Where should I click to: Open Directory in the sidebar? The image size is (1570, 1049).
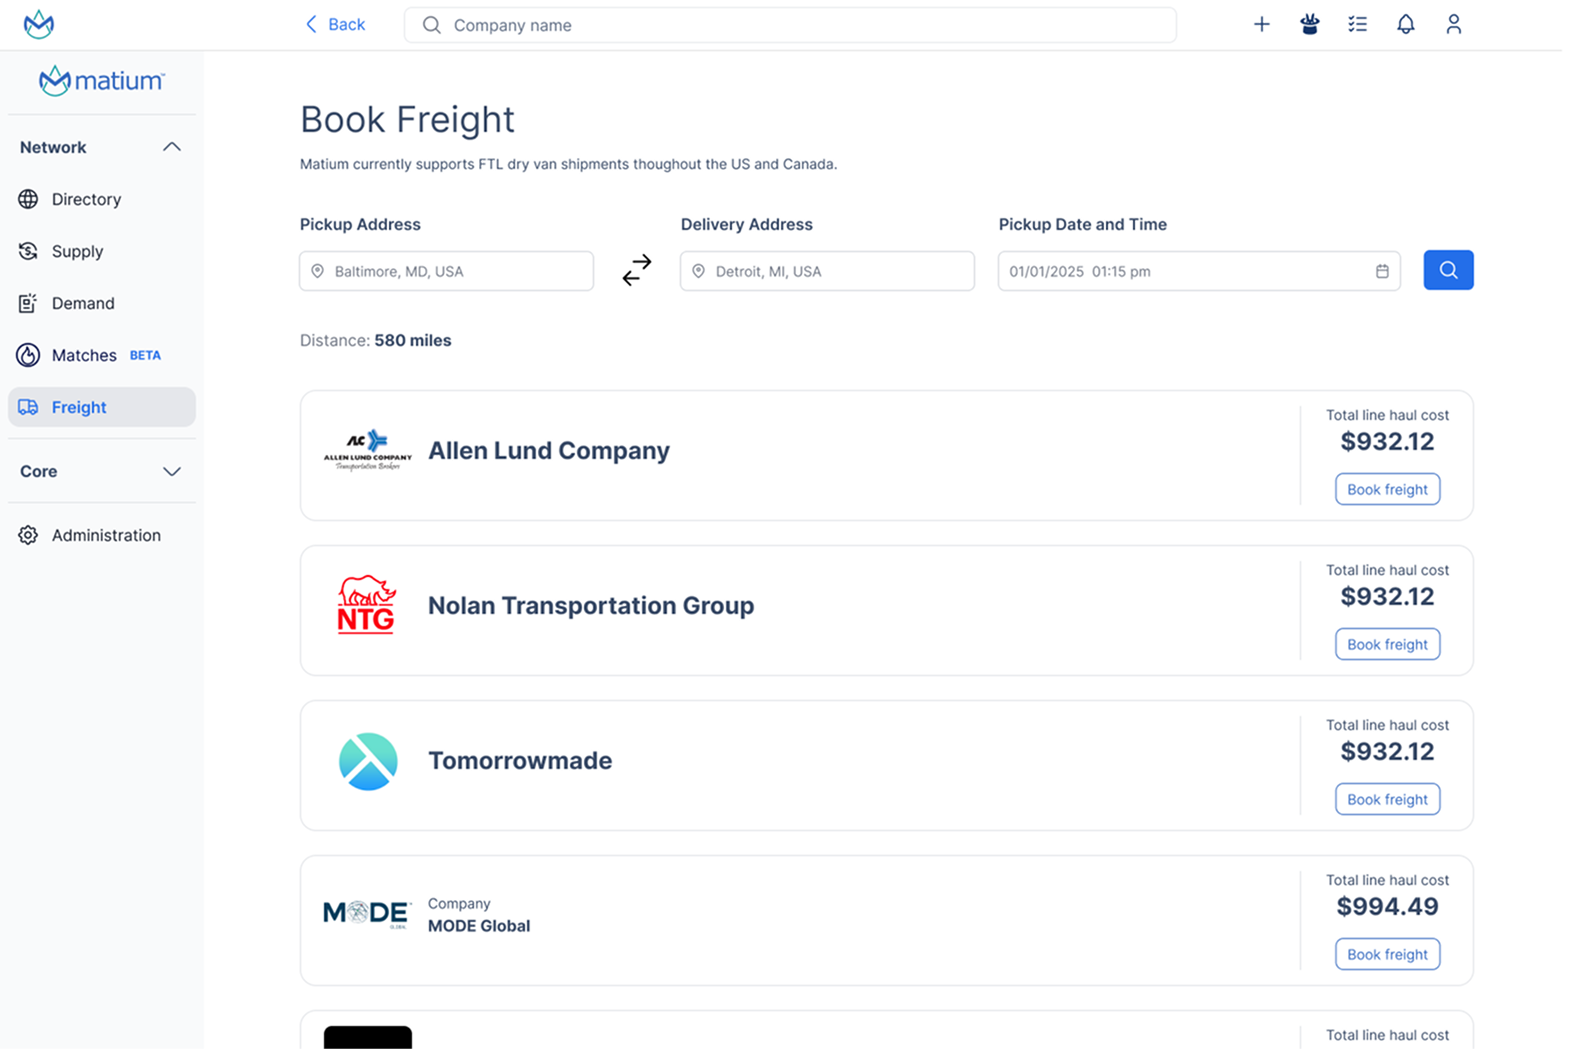point(101,199)
